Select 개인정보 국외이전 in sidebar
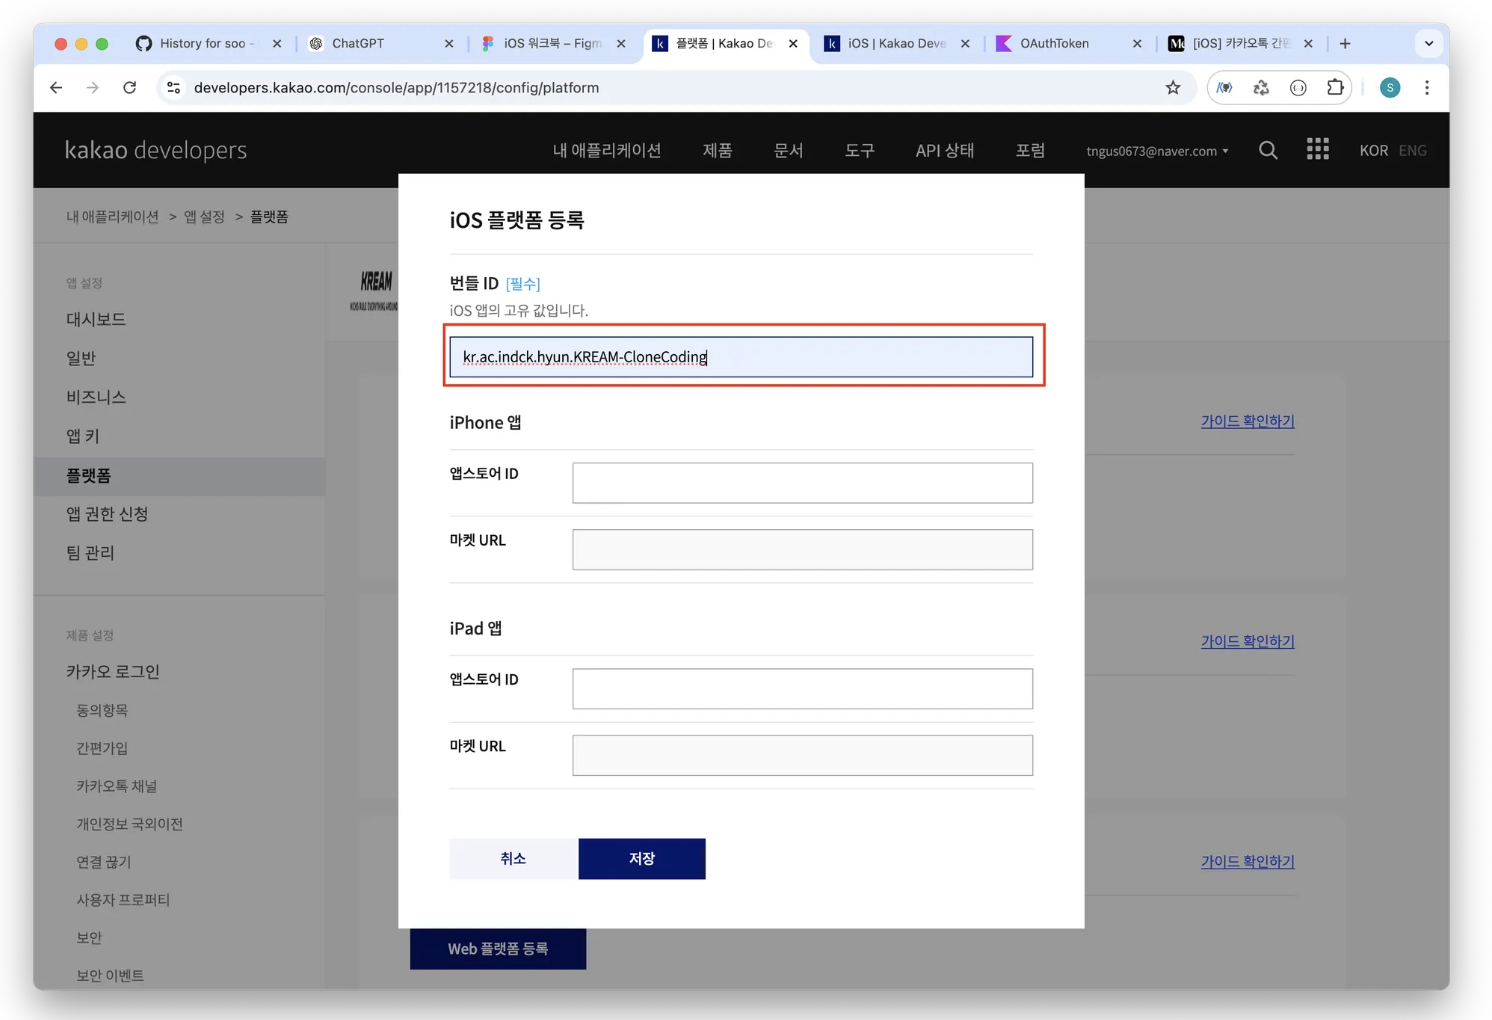Viewport: 1492px width, 1020px height. (x=130, y=824)
